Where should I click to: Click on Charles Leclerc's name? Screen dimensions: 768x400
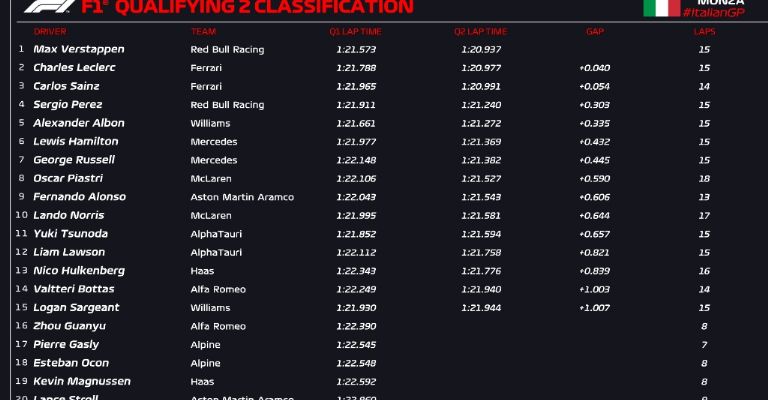(x=74, y=68)
